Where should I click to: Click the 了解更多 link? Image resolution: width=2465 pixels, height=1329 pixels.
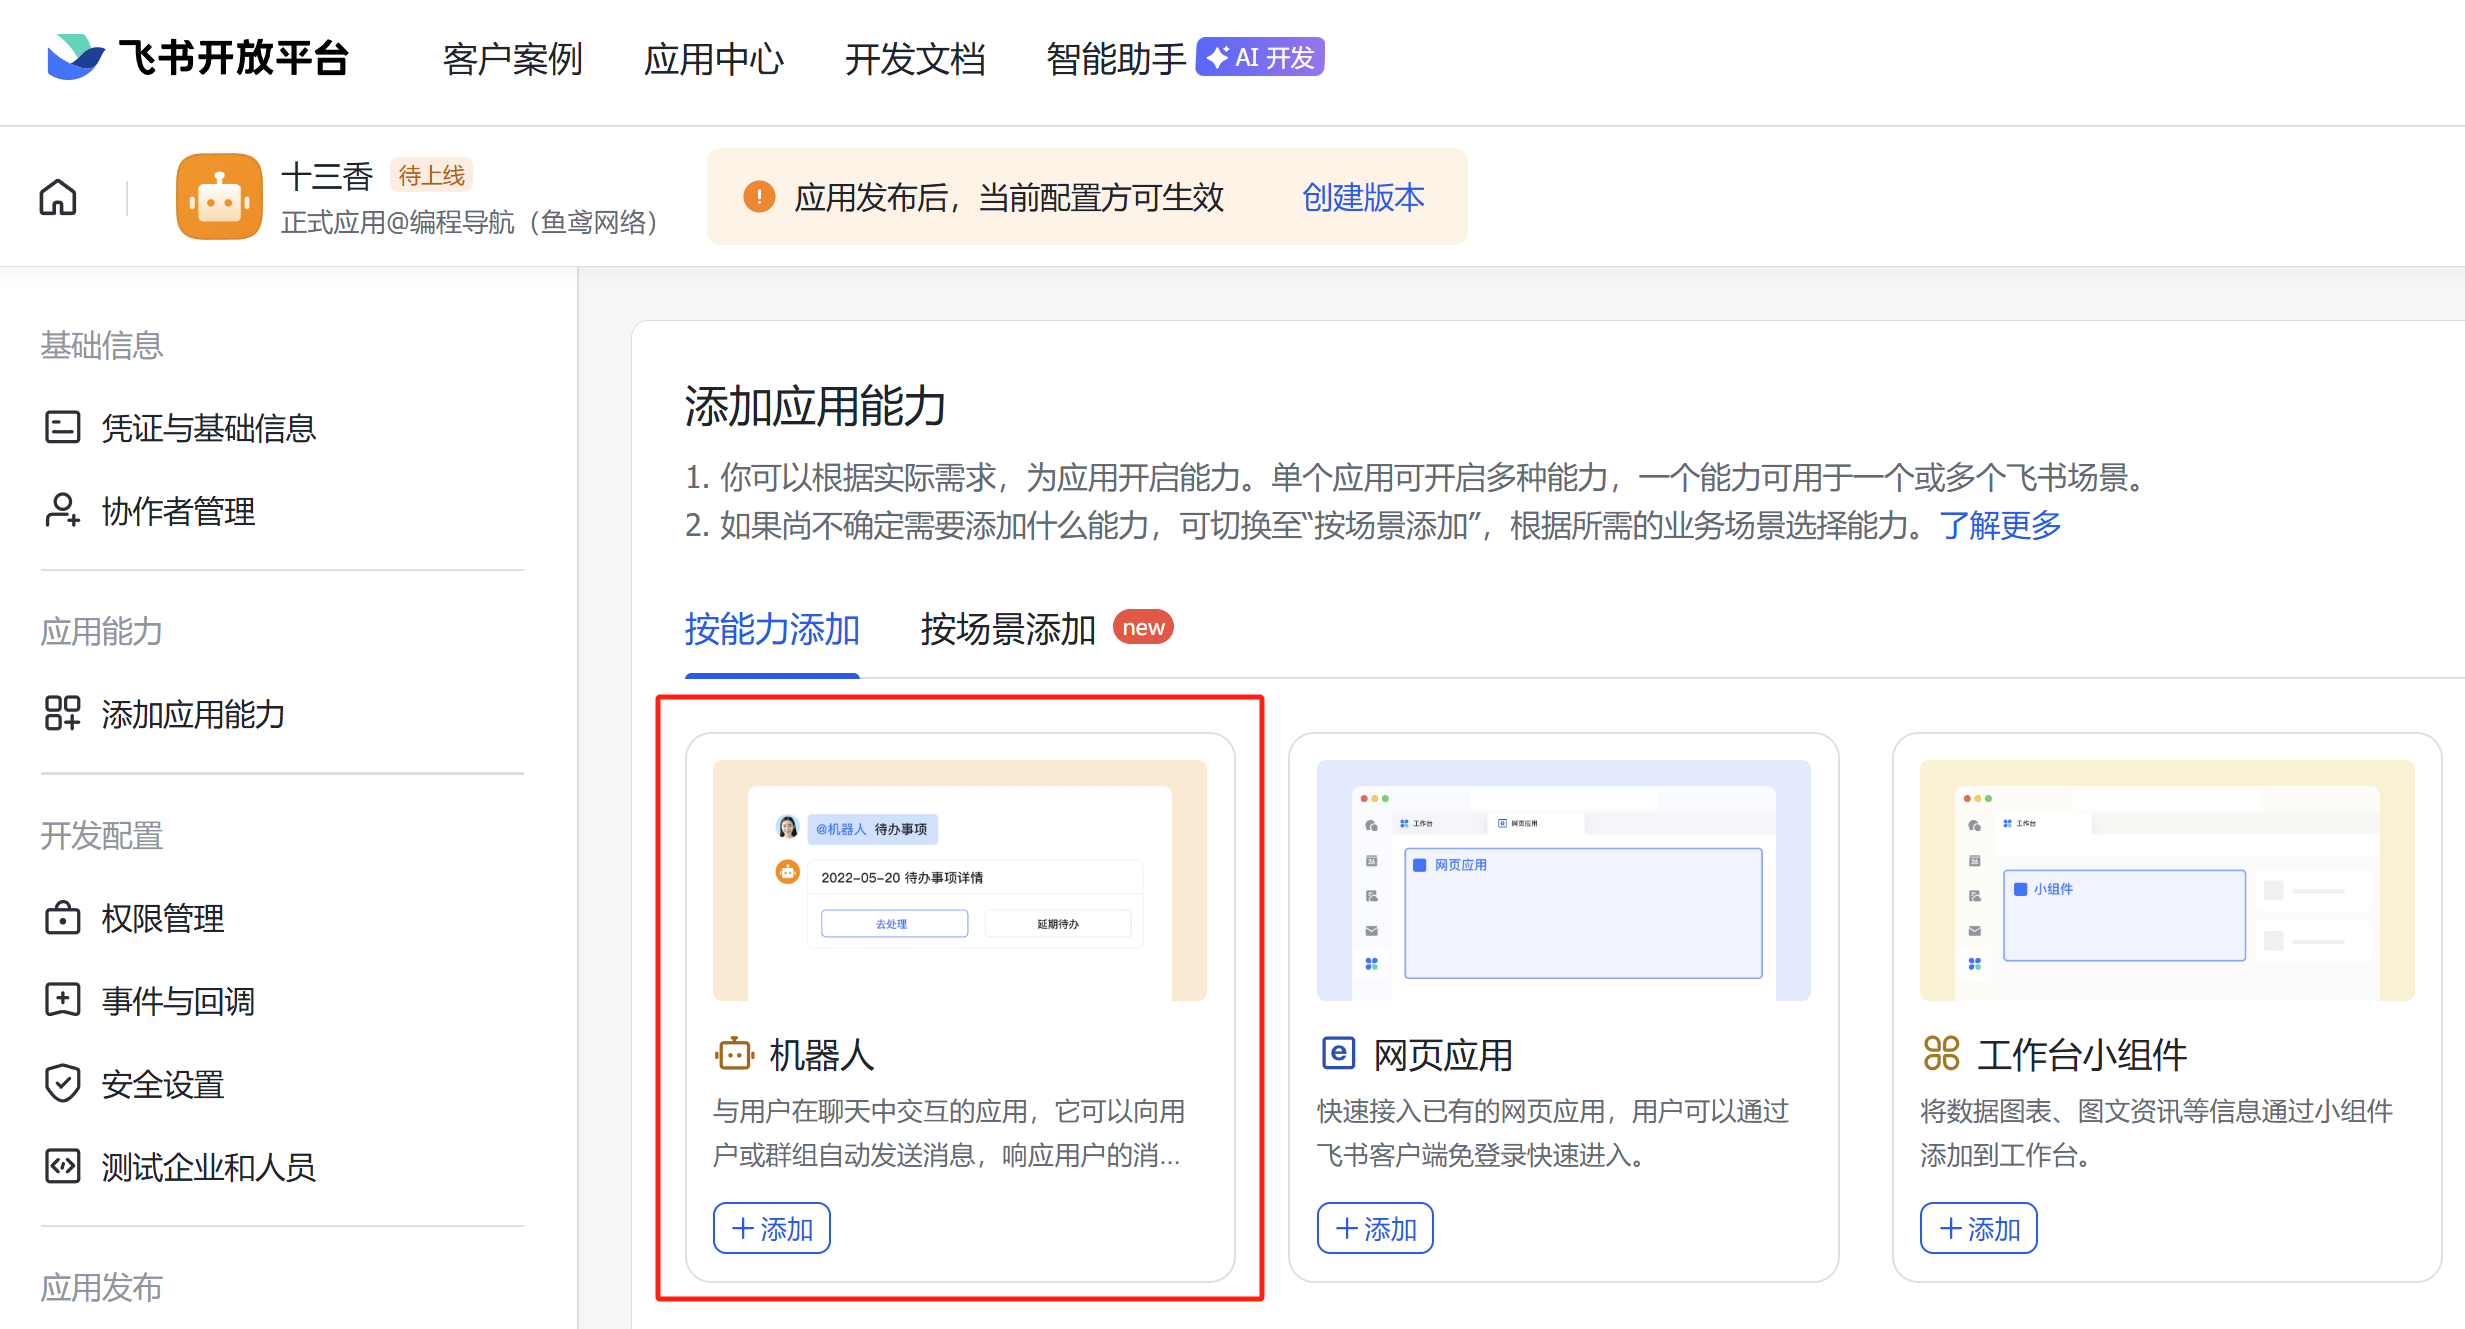[x=2001, y=525]
